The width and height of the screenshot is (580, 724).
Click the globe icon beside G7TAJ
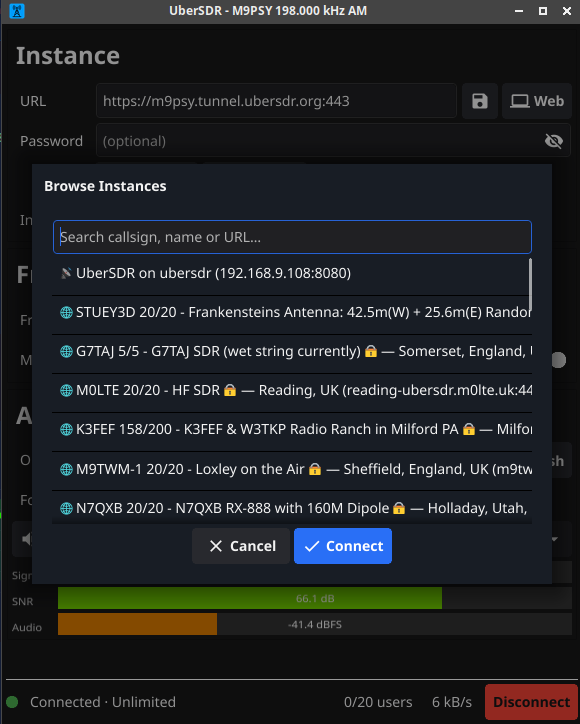point(66,351)
